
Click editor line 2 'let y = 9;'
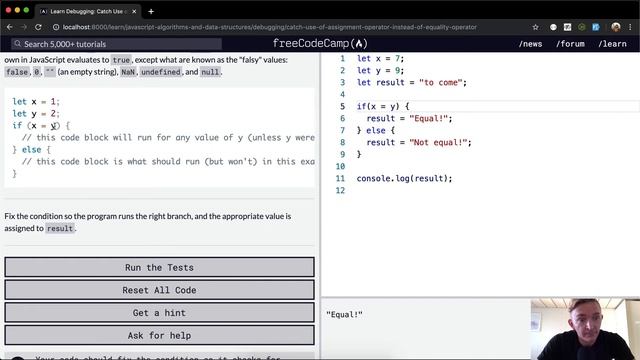[x=380, y=70]
